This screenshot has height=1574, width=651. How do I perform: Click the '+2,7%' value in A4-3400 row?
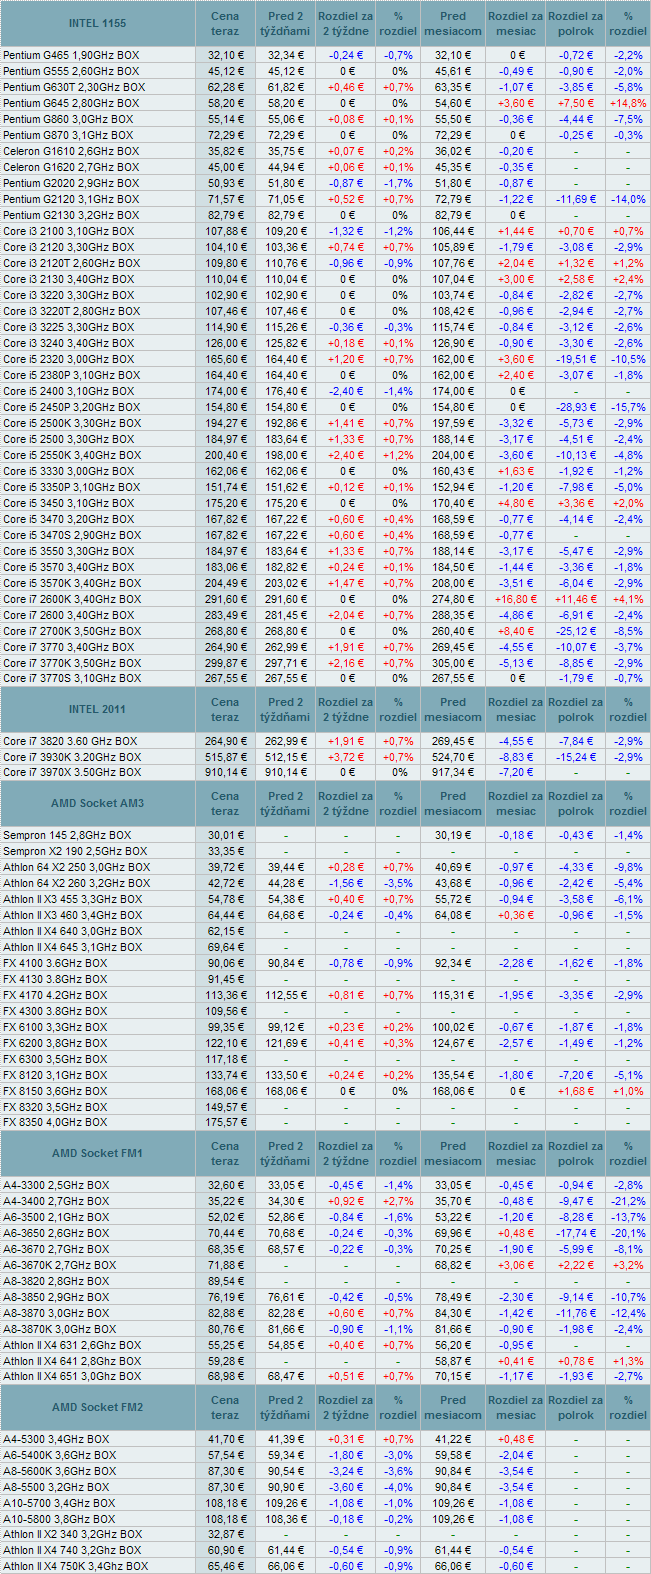click(x=399, y=1201)
